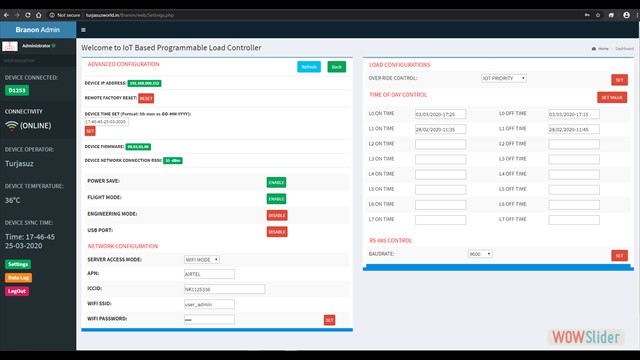Click the D1253 connected device badge
Screen dimensions: 640x360
point(17,90)
